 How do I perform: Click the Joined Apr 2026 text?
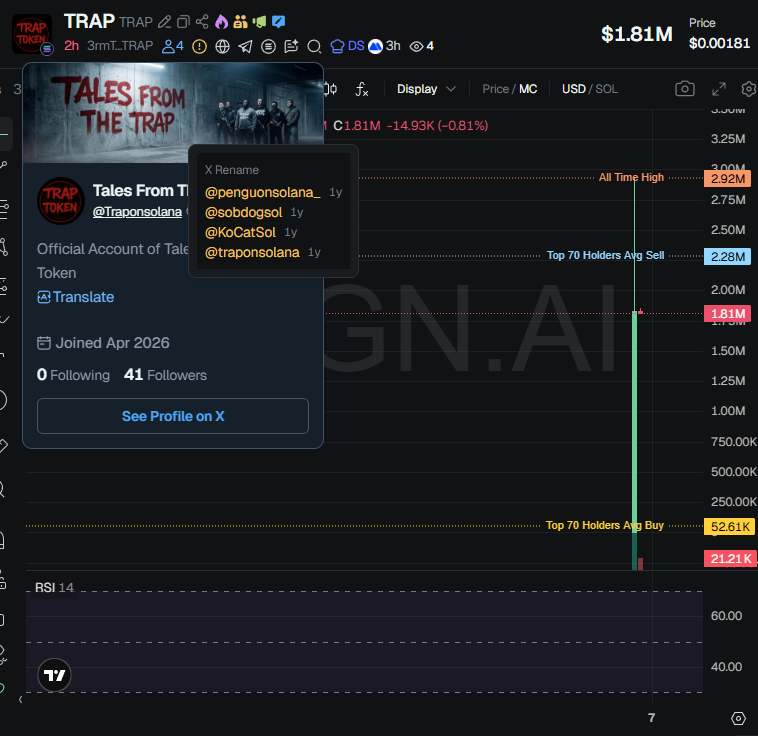(103, 343)
